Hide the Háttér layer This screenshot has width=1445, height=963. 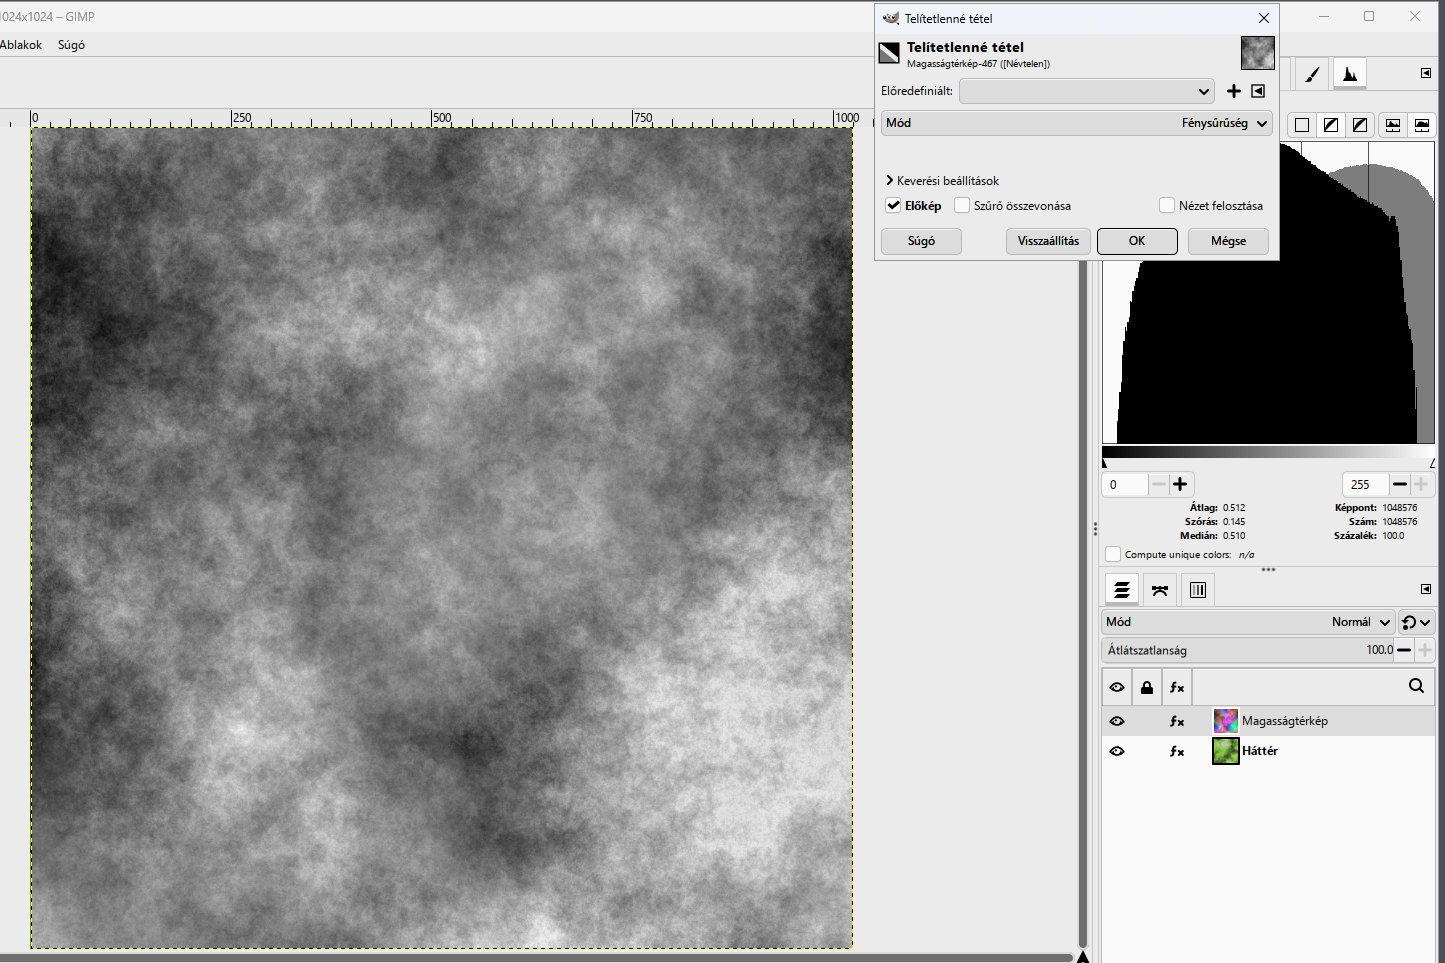pyautogui.click(x=1117, y=751)
